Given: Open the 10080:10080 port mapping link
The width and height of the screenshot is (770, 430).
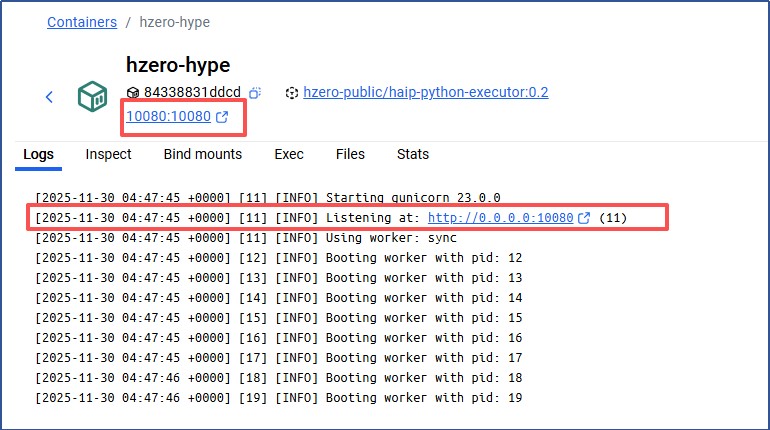Looking at the screenshot, I should (x=168, y=118).
